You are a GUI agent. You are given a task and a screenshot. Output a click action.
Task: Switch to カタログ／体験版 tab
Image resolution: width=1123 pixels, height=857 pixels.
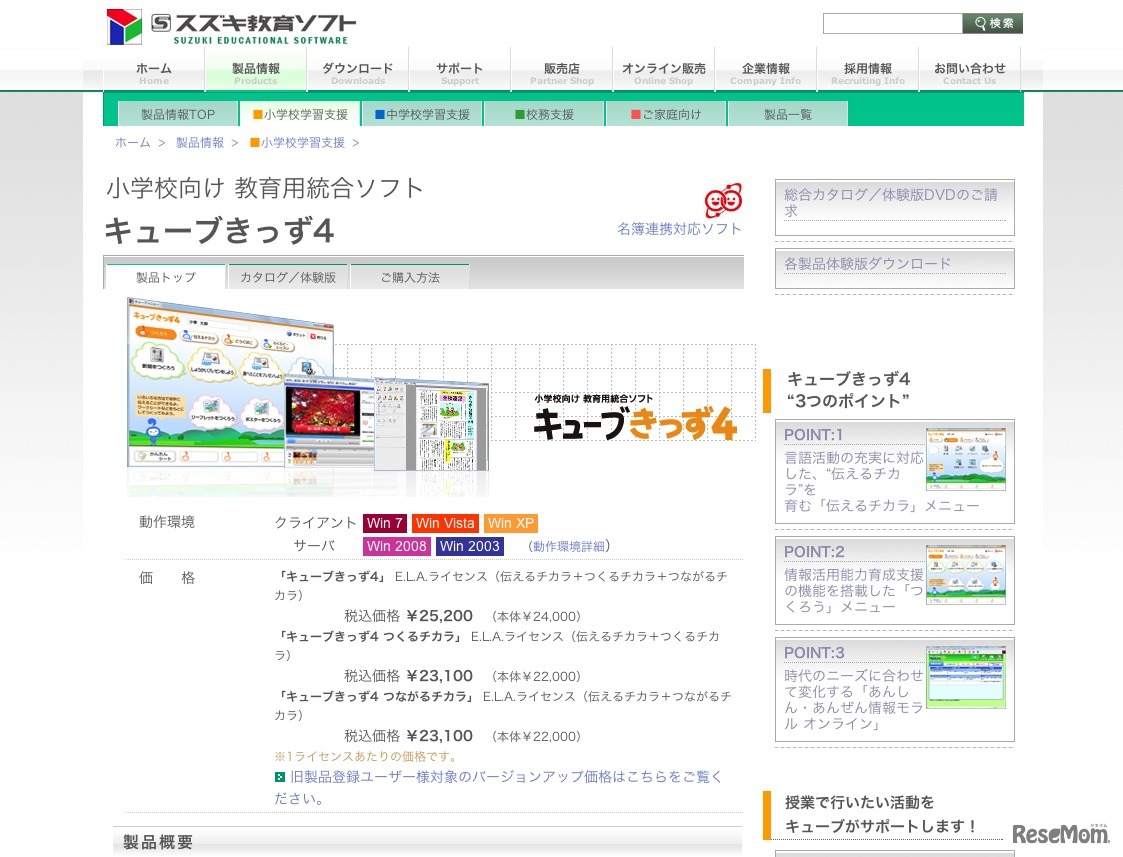coord(288,277)
